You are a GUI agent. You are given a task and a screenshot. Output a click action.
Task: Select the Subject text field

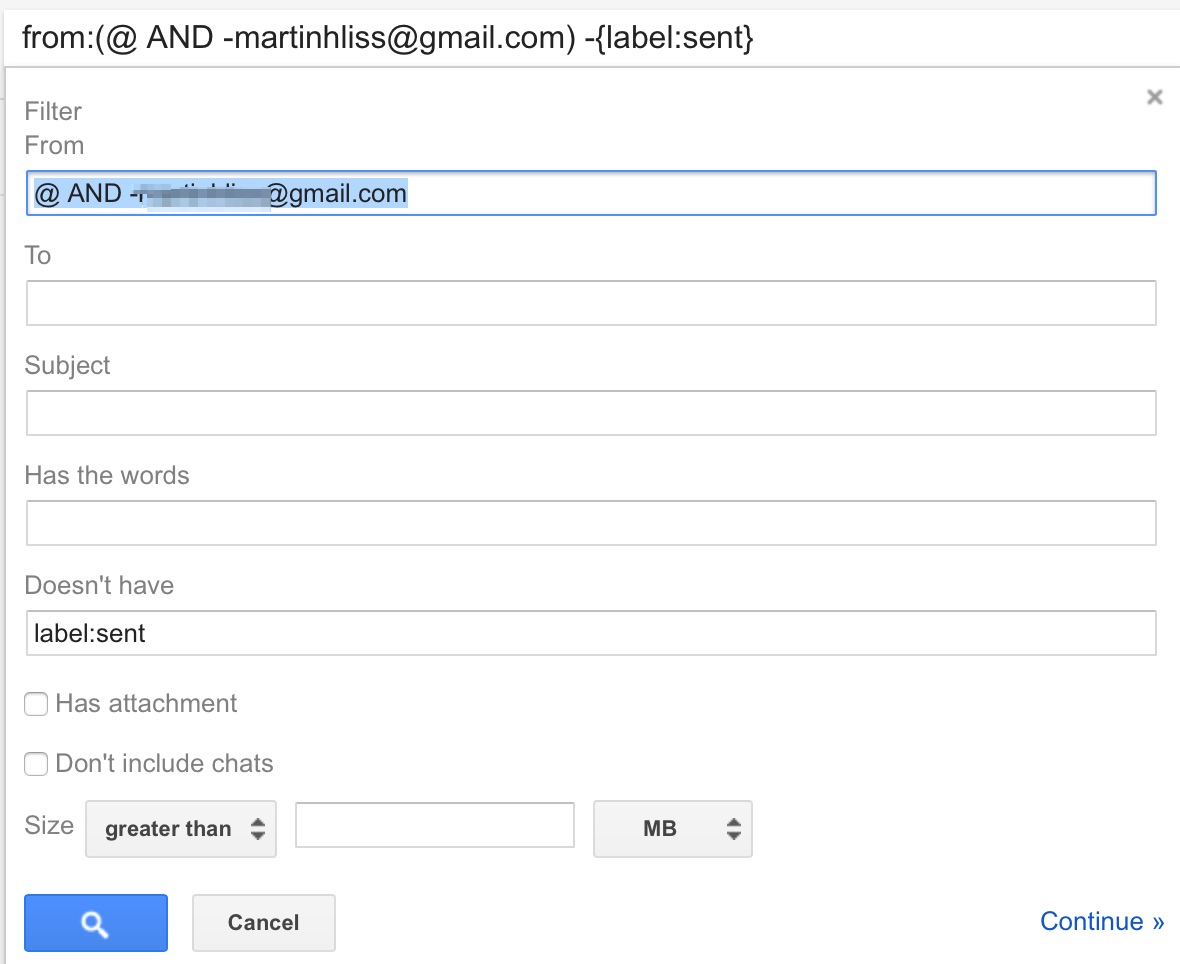(x=591, y=413)
